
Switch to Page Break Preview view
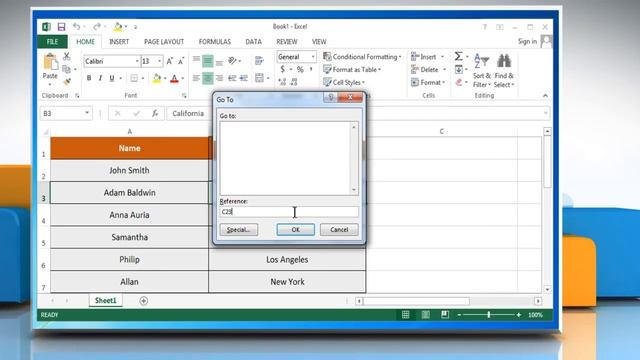[445, 315]
